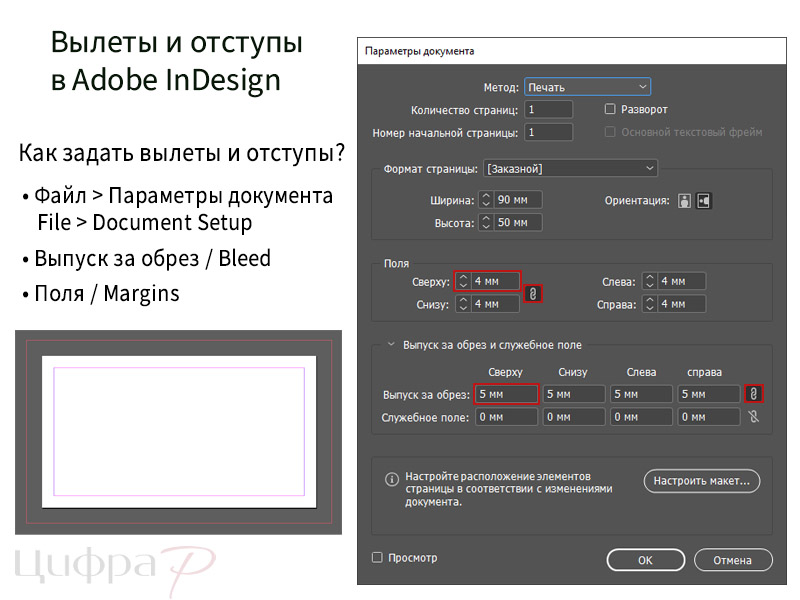Enable the Разворот checkbox
This screenshot has height=600, width=800.
point(610,109)
